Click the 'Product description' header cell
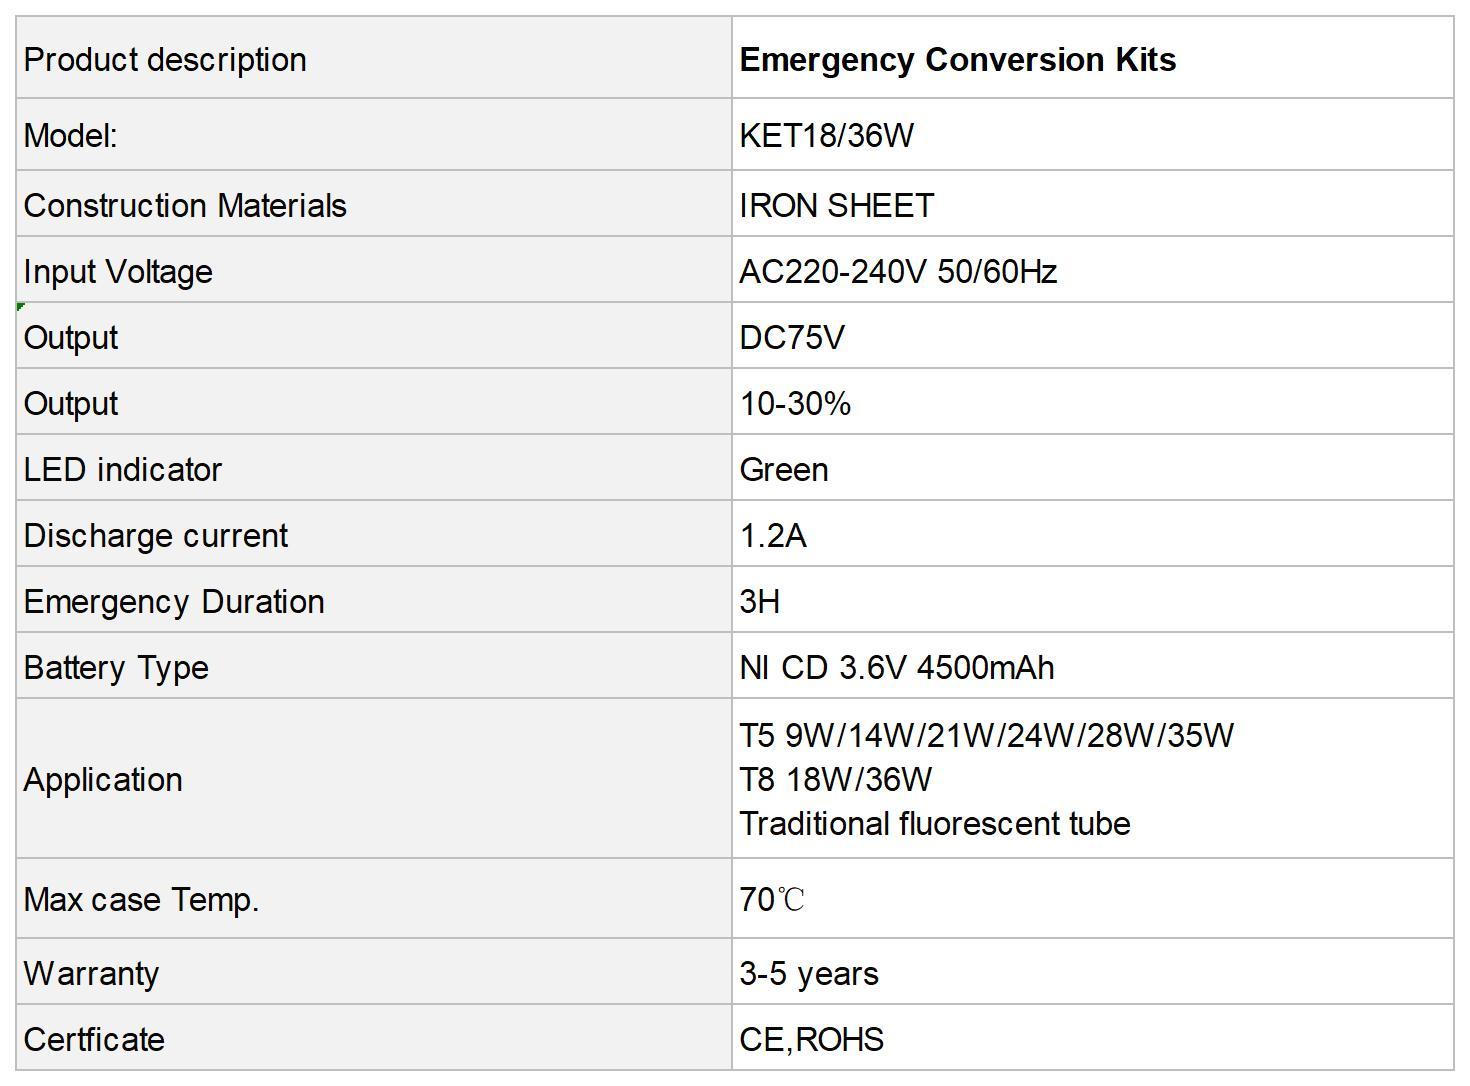 (x=374, y=58)
